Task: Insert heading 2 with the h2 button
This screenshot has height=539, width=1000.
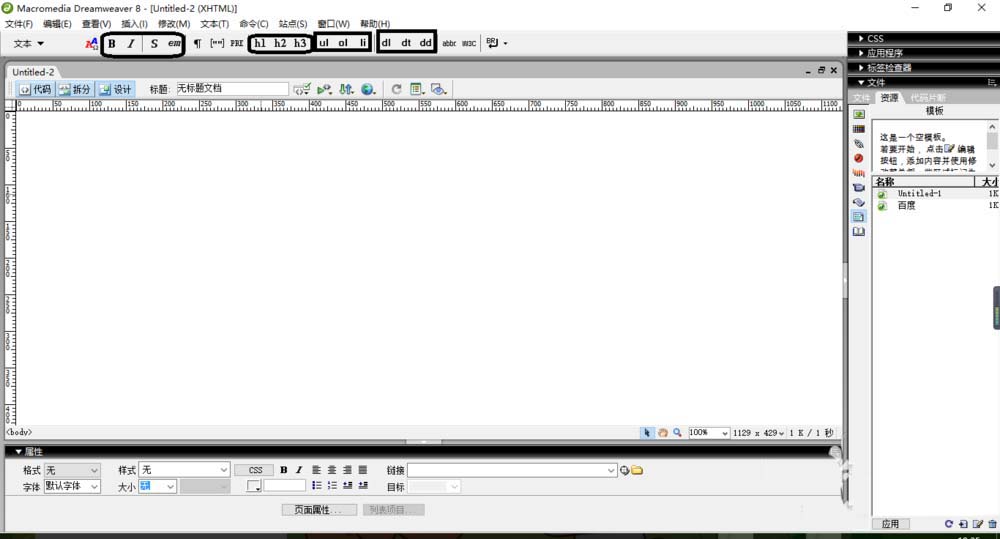Action: pos(280,43)
